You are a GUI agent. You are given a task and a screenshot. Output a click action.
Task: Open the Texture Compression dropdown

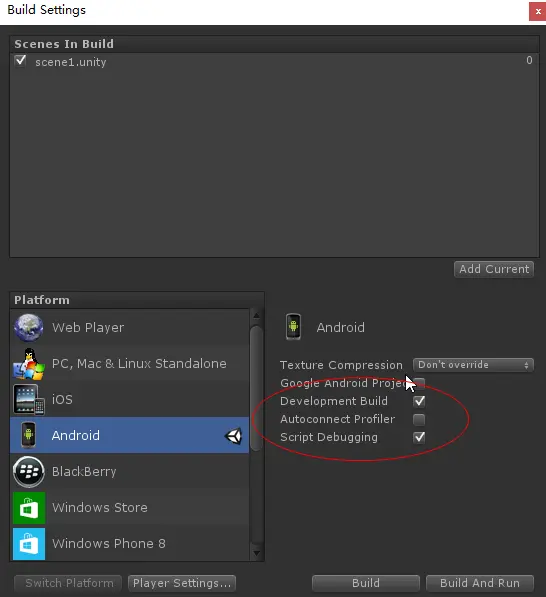coord(473,365)
